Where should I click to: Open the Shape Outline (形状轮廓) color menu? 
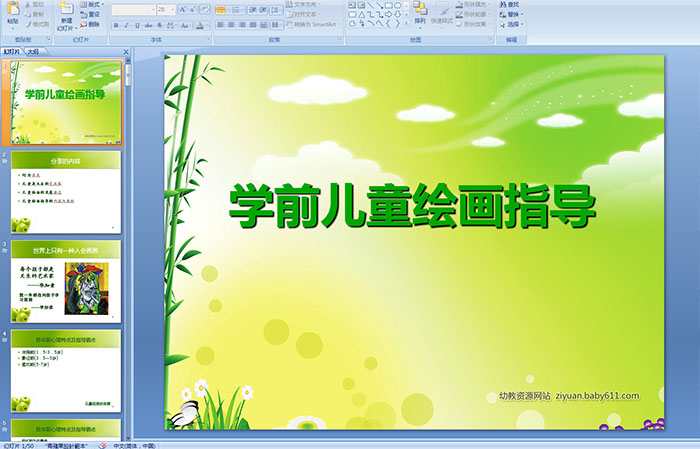[473, 14]
